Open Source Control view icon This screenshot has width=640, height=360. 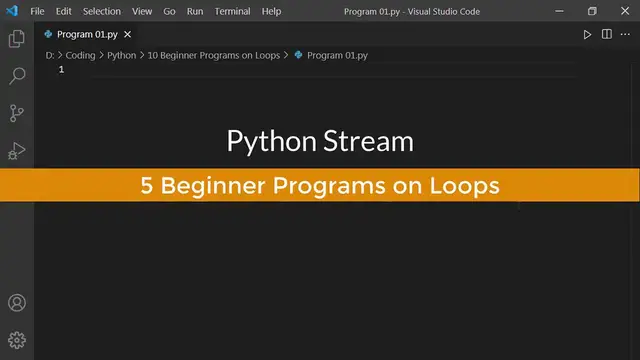(x=17, y=113)
